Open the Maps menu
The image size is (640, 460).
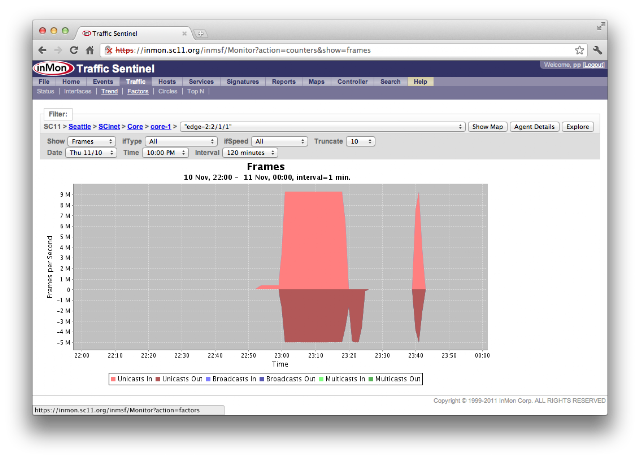316,82
